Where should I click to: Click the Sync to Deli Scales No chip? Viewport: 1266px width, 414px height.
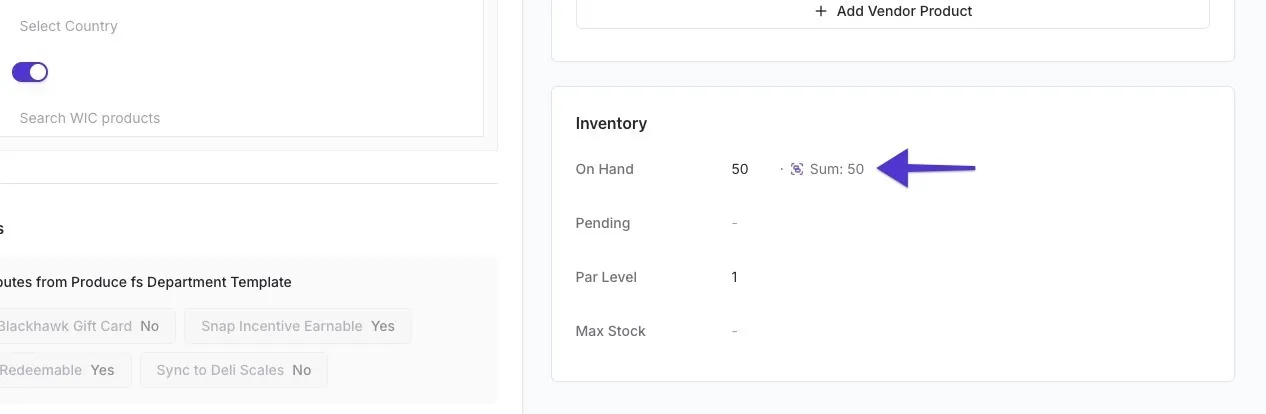click(x=234, y=370)
